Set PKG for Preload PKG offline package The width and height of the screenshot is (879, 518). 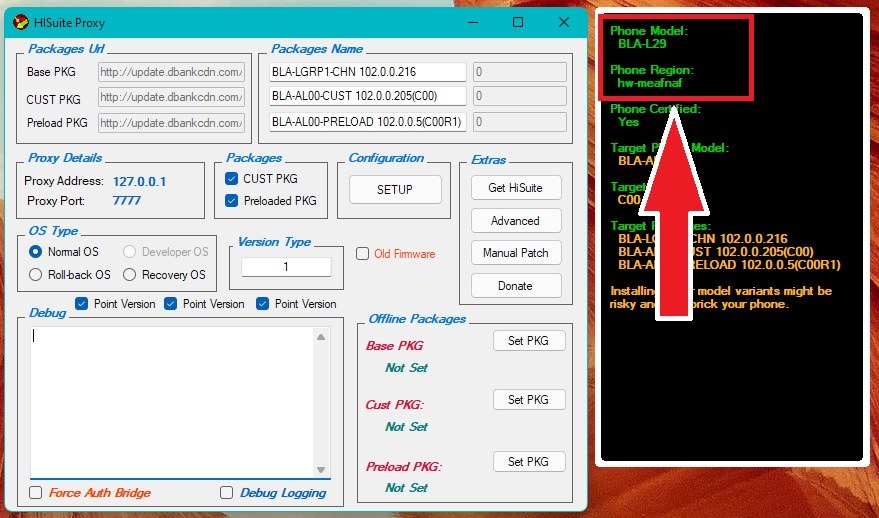click(528, 461)
